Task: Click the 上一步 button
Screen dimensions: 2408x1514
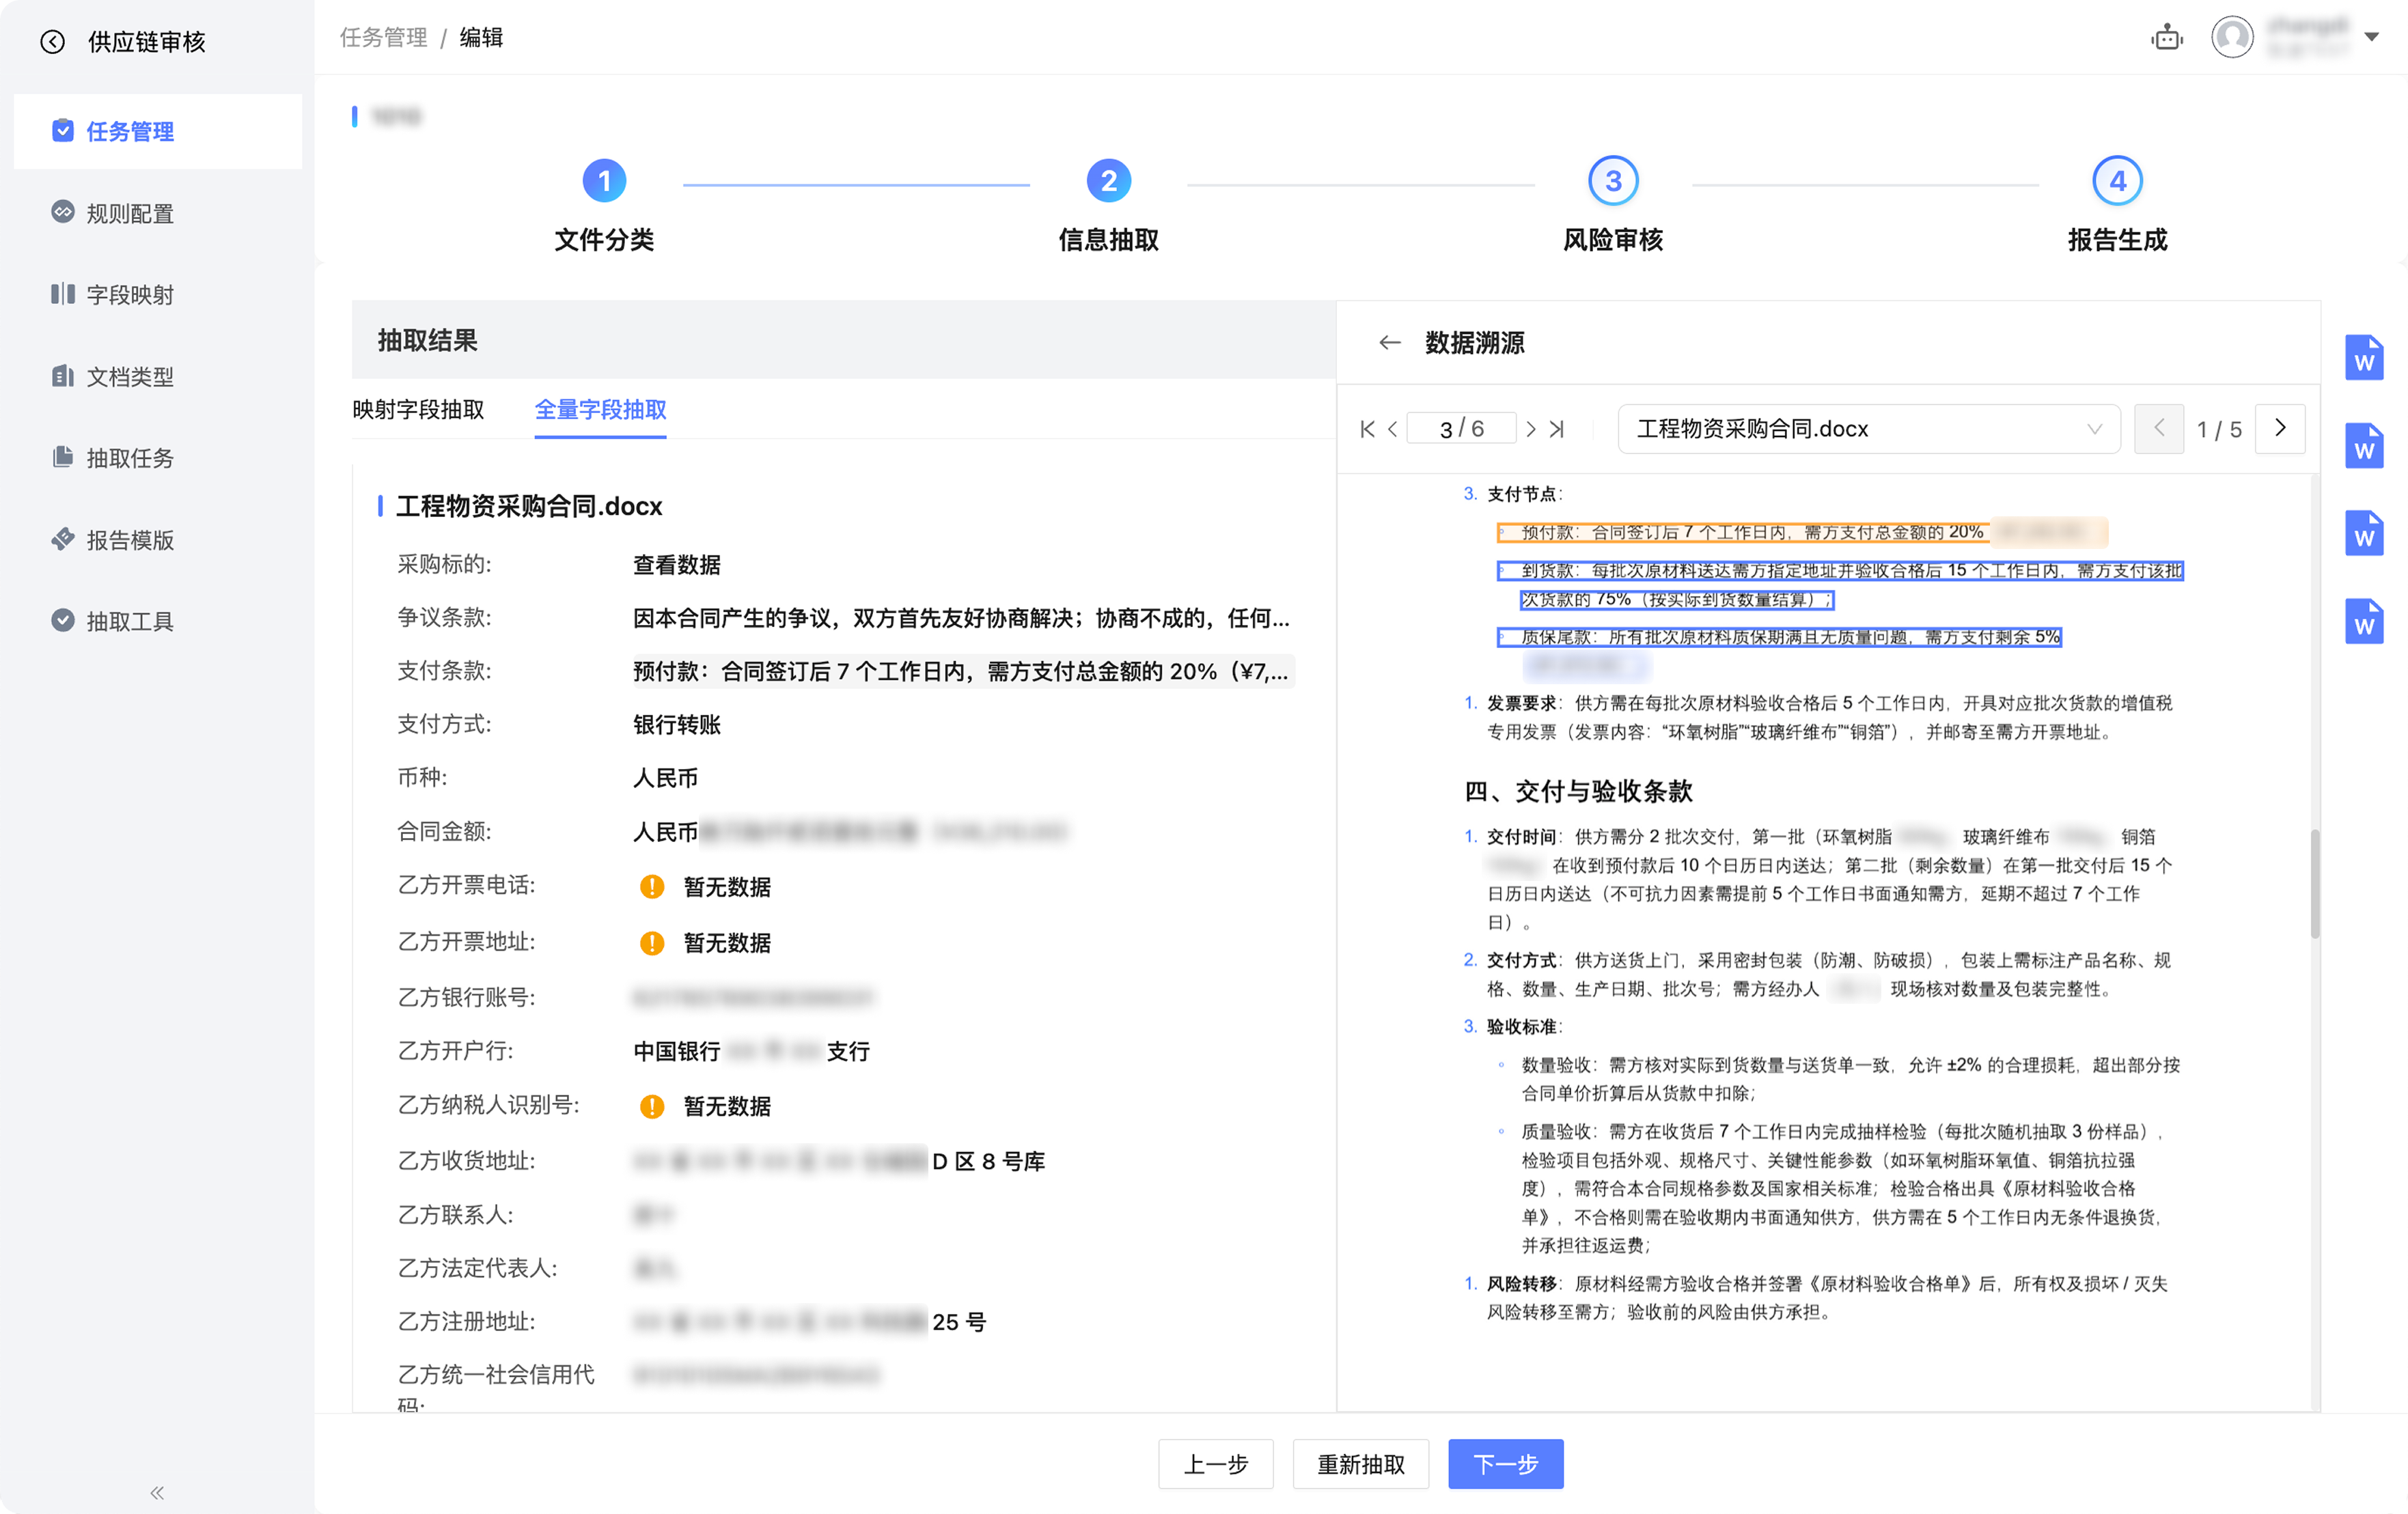Action: (1216, 1464)
